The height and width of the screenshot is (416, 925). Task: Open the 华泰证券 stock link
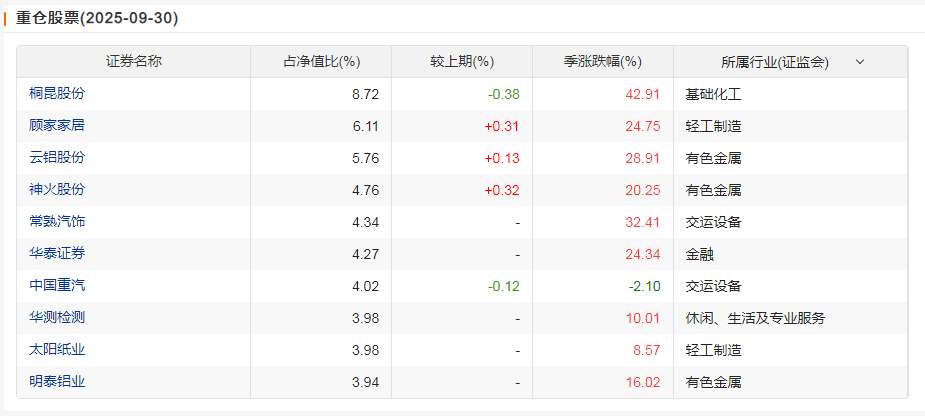57,254
